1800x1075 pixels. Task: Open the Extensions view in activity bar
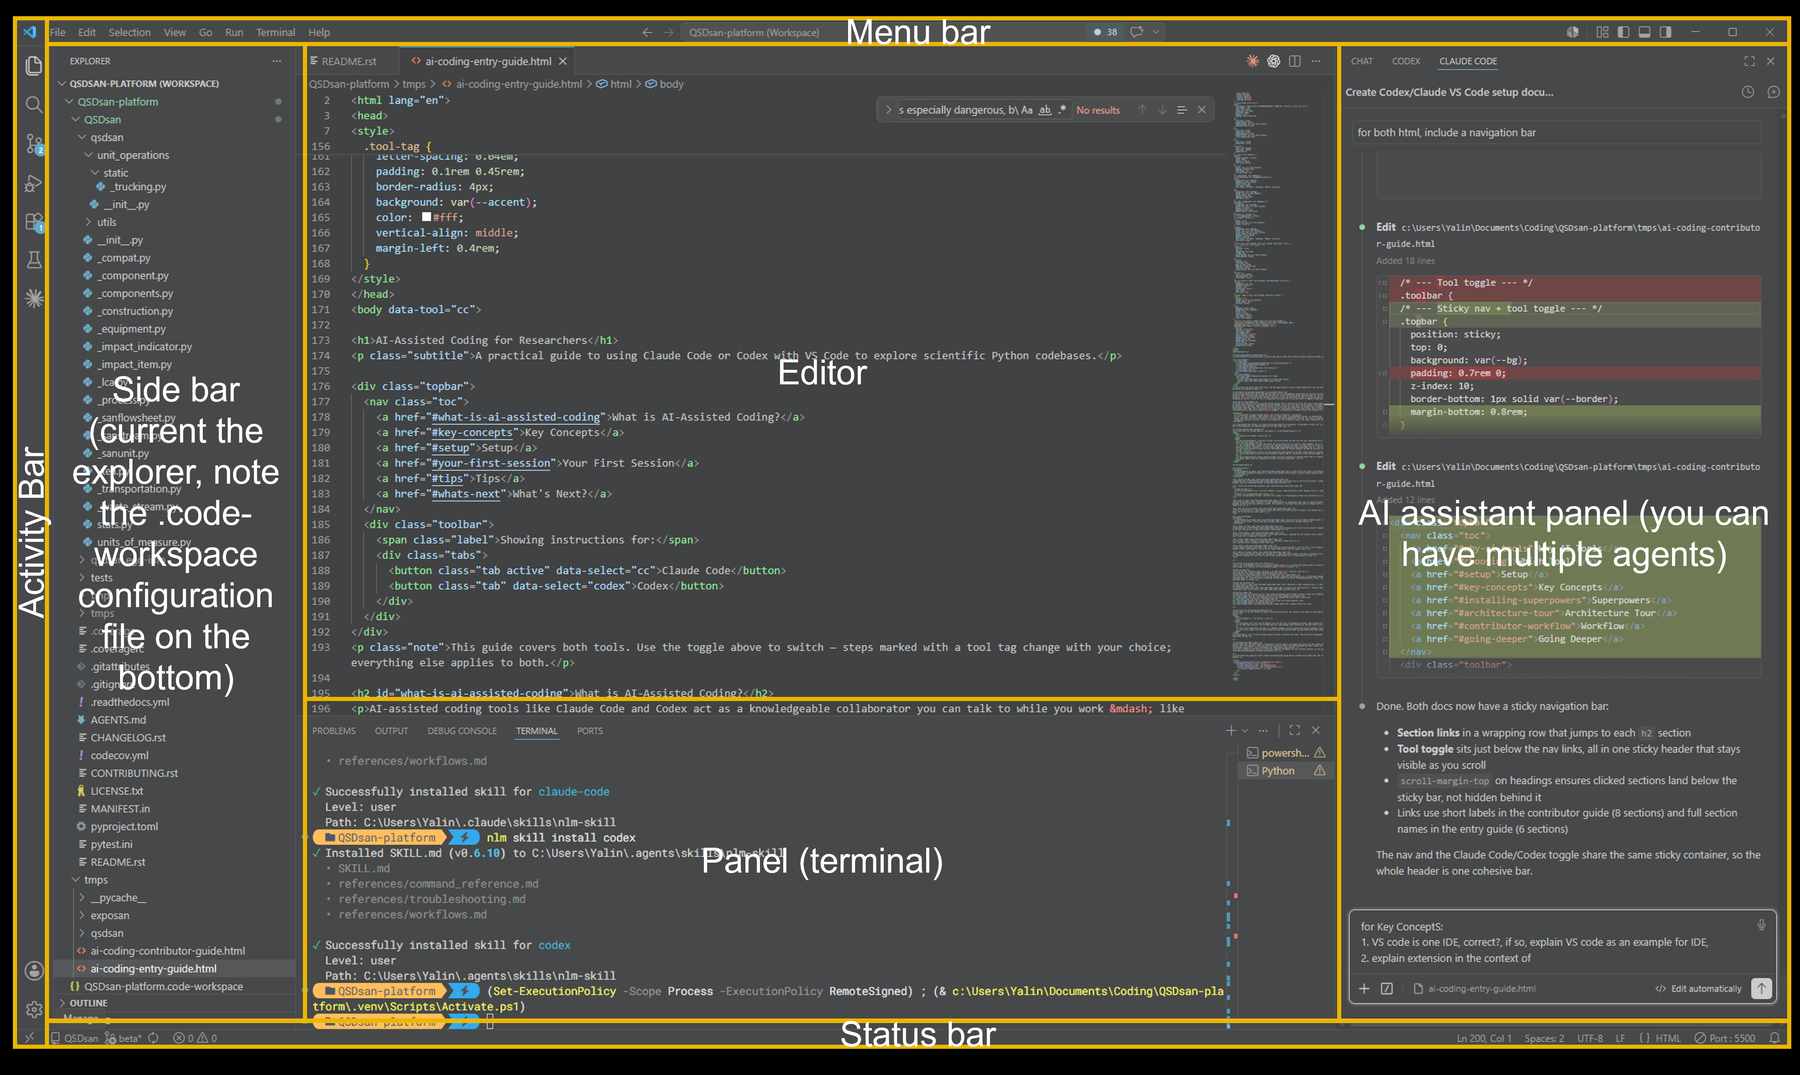coord(33,221)
